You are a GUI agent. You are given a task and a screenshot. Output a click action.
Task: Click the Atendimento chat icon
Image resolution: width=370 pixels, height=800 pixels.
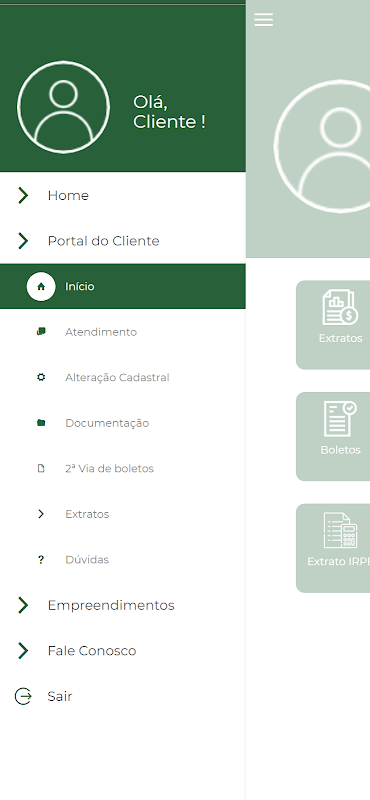tap(41, 332)
